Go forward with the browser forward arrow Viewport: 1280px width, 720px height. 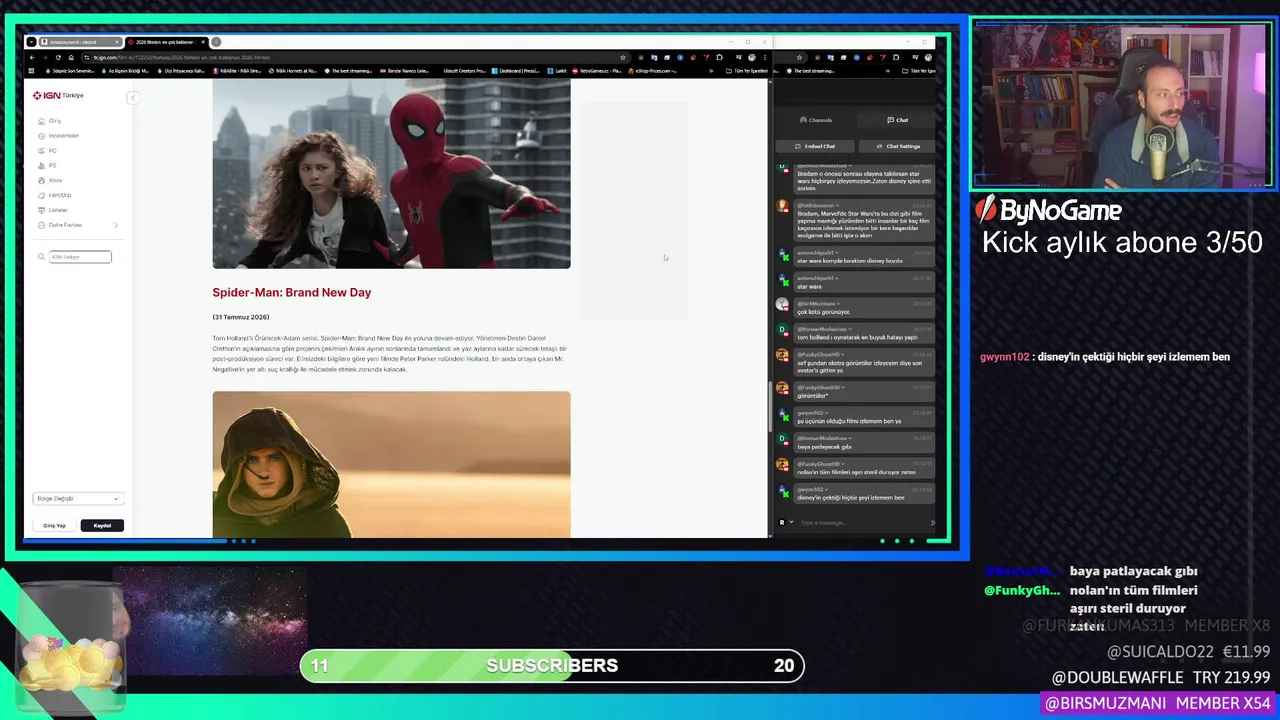(45, 57)
